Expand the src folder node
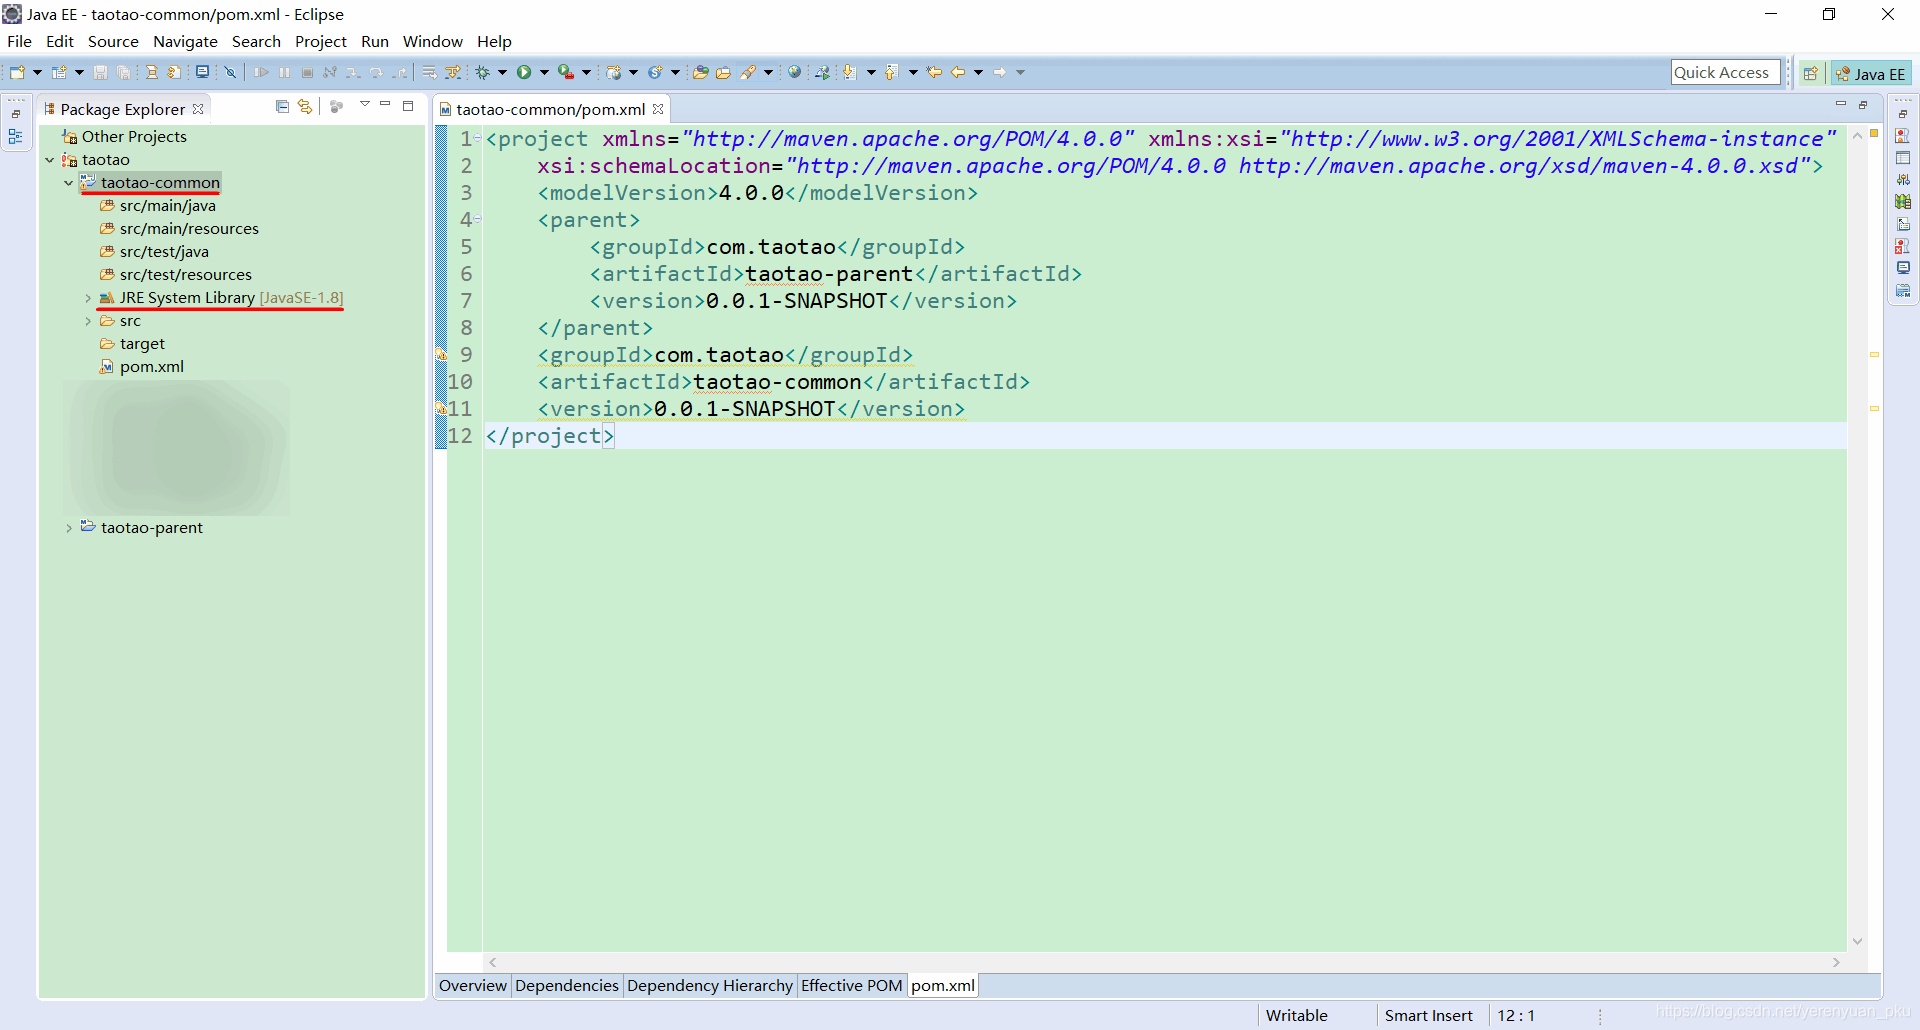1920x1030 pixels. 88,321
